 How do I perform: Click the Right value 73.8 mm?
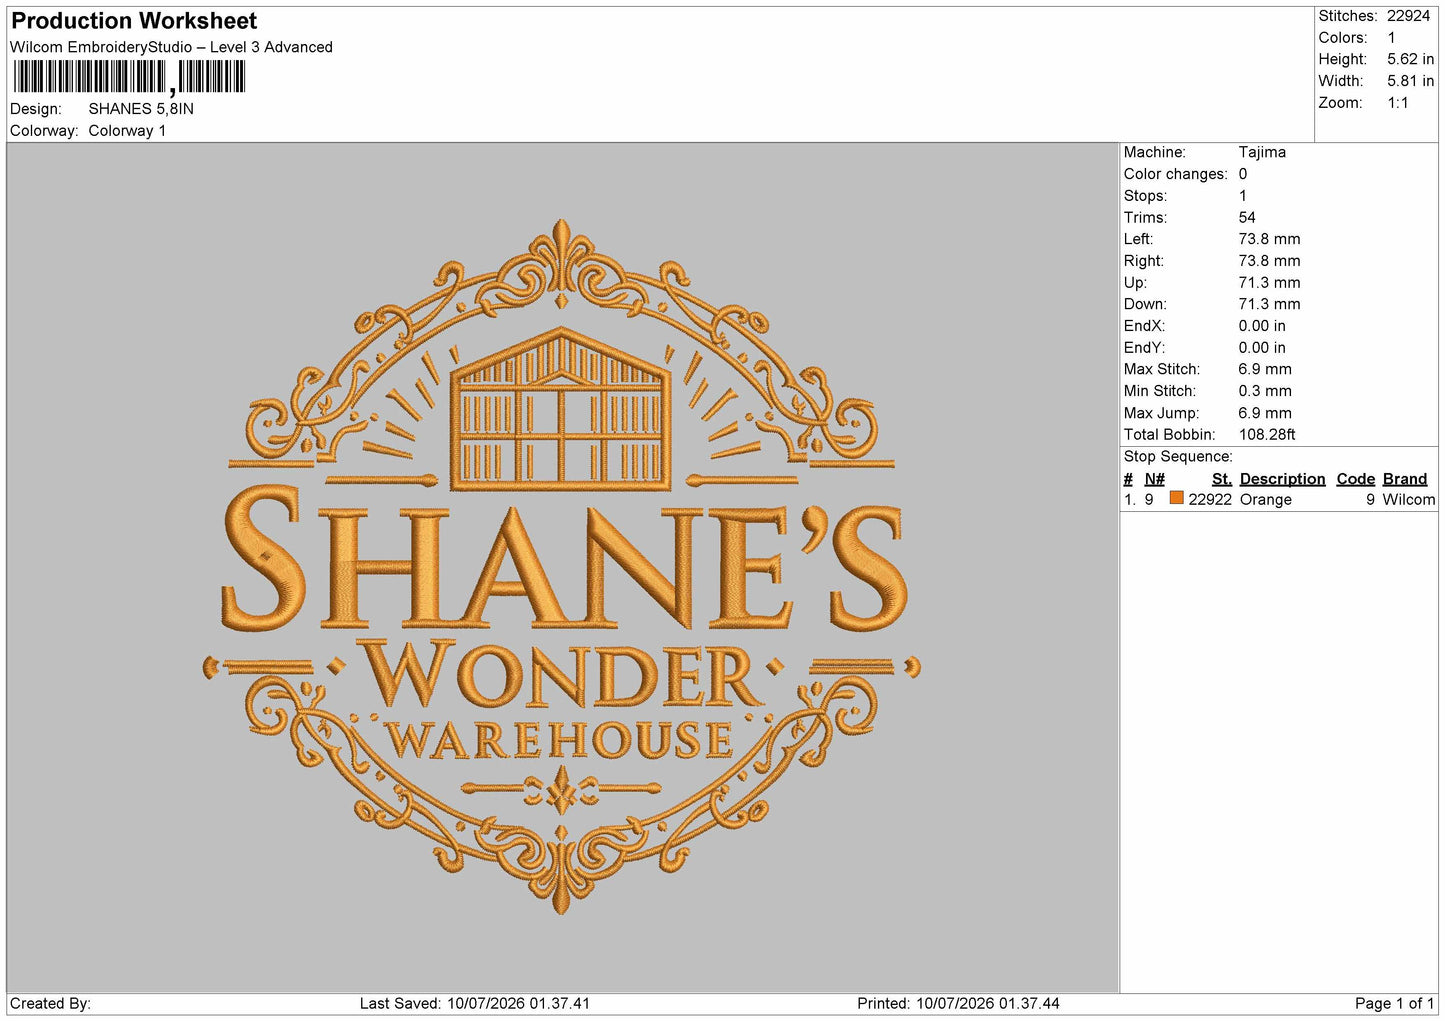[x=1269, y=261]
